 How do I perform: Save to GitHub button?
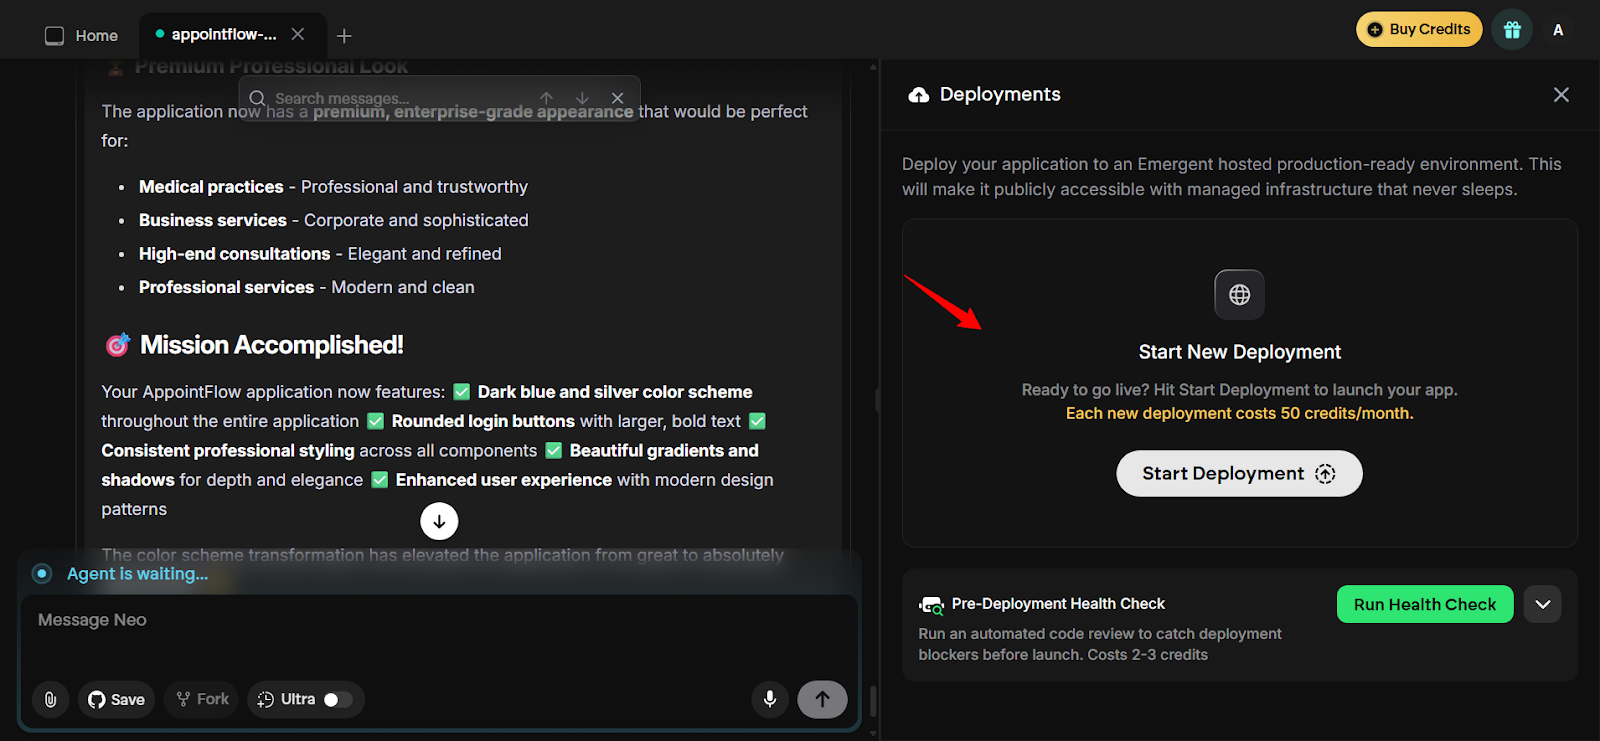117,699
